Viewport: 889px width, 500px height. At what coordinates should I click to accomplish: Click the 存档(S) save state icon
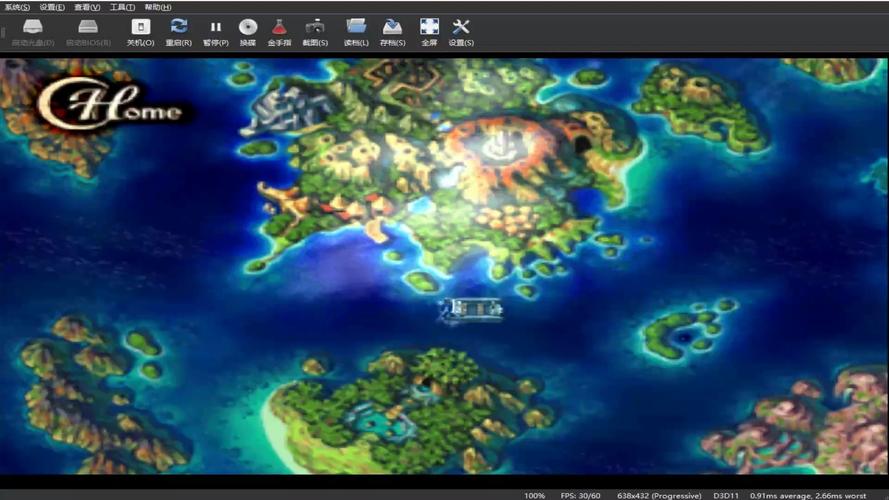point(392,27)
